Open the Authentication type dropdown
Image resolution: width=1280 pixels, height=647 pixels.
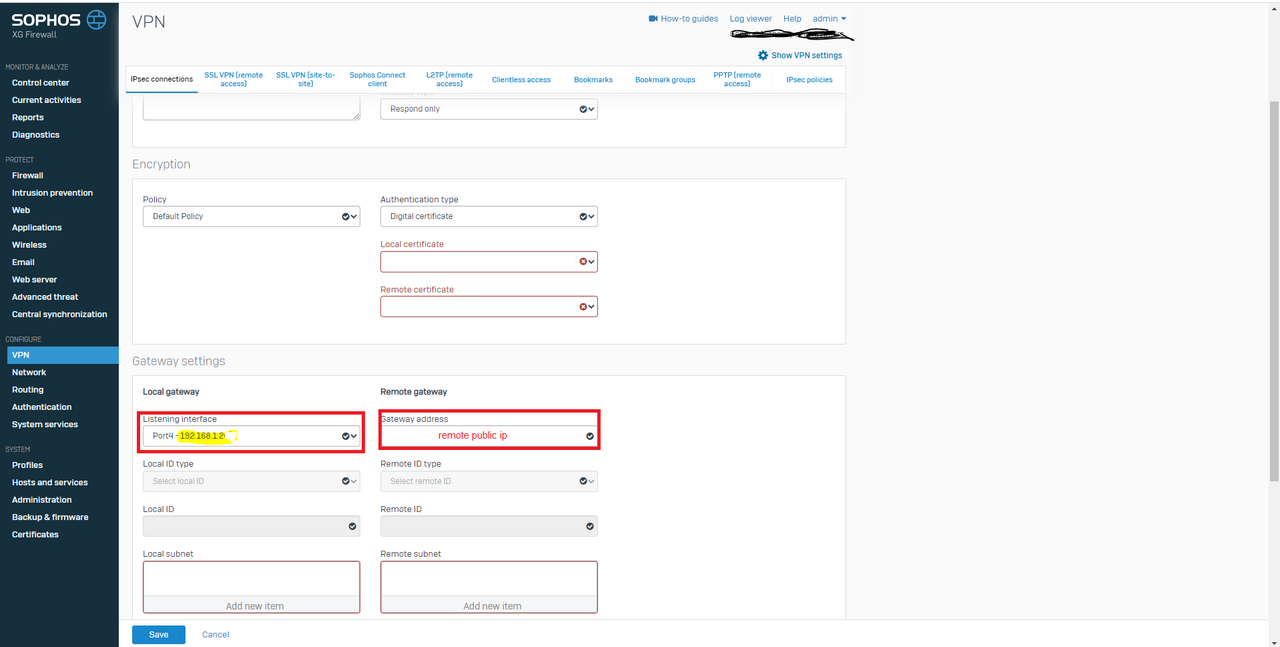coord(489,216)
